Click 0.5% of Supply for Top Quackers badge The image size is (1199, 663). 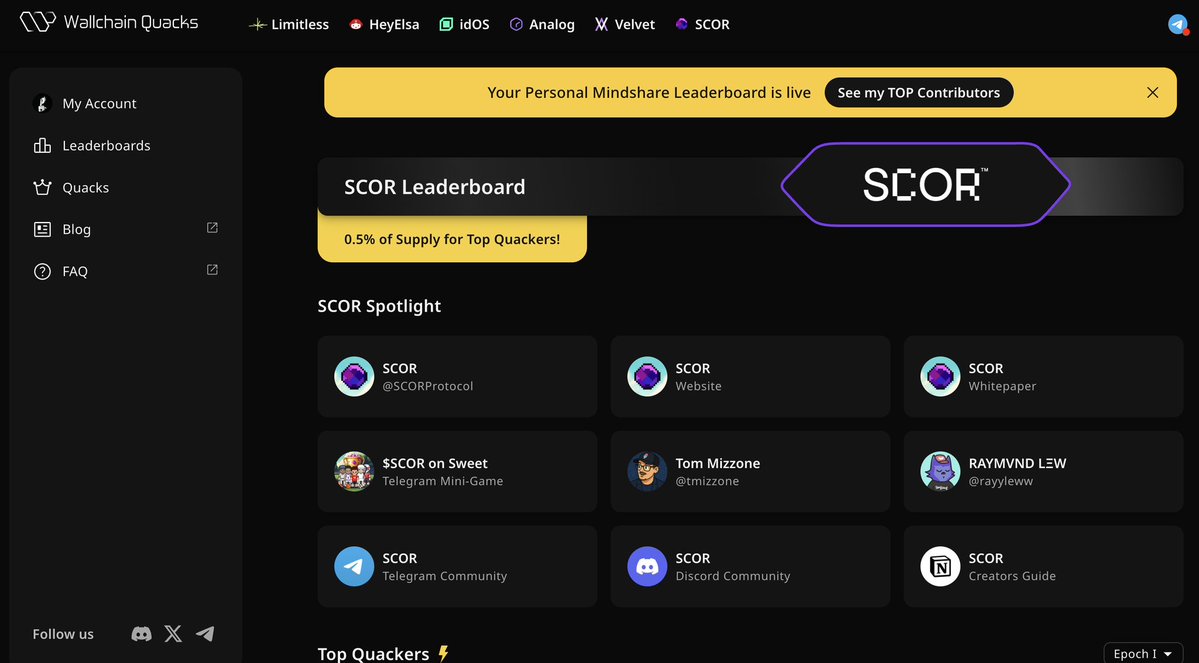[452, 239]
